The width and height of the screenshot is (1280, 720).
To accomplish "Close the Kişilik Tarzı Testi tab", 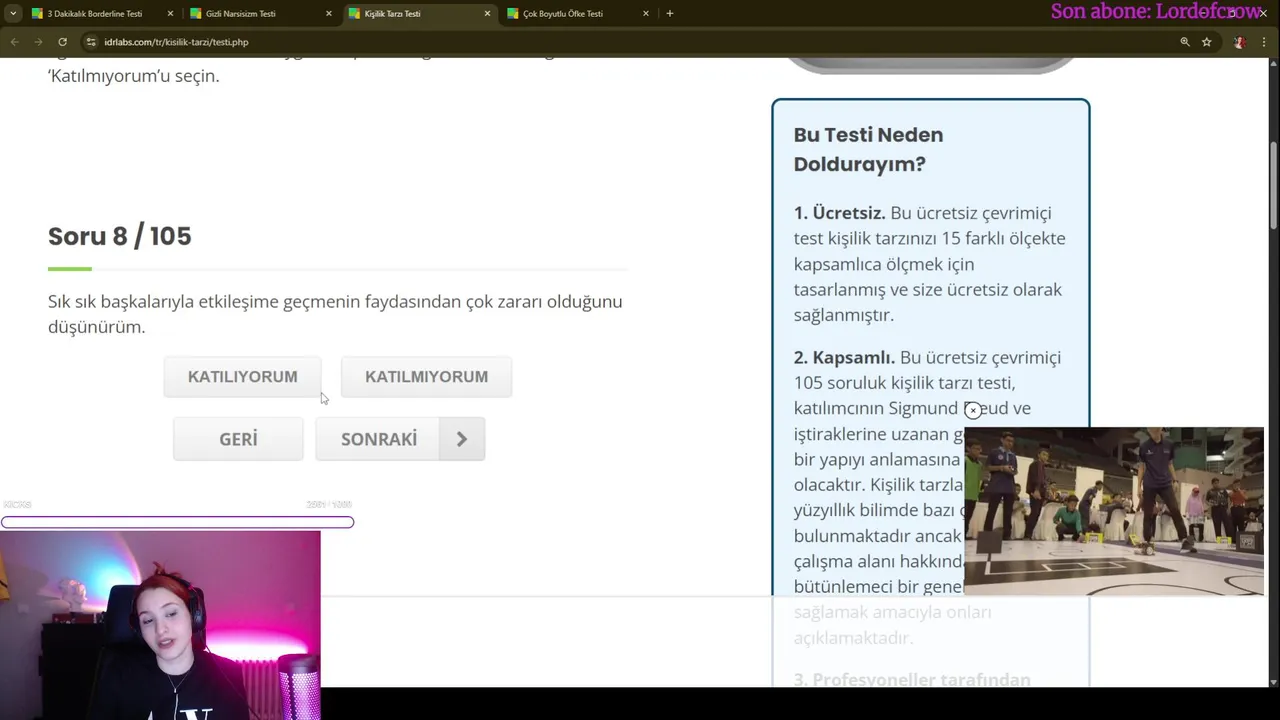I will [487, 14].
